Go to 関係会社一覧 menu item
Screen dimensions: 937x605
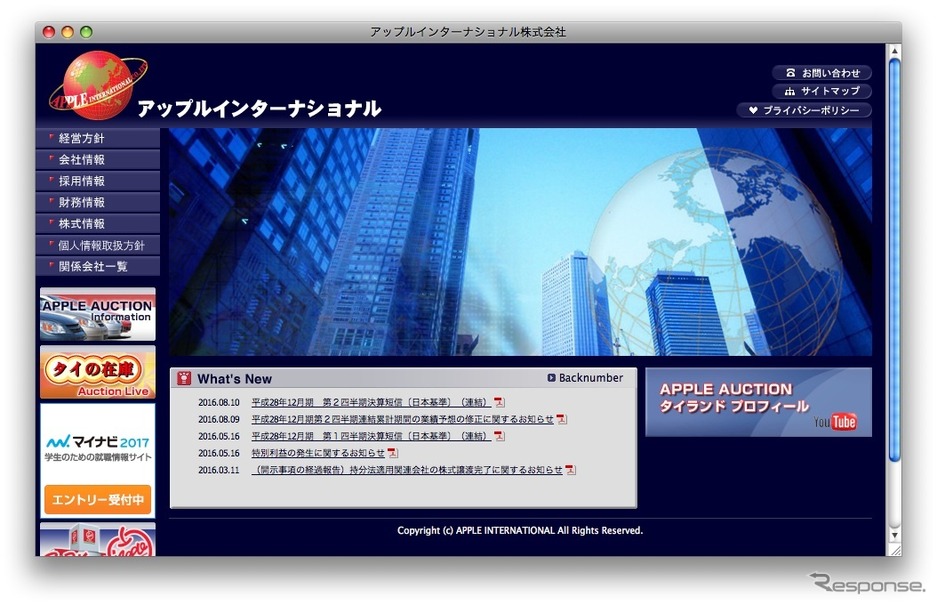[97, 266]
